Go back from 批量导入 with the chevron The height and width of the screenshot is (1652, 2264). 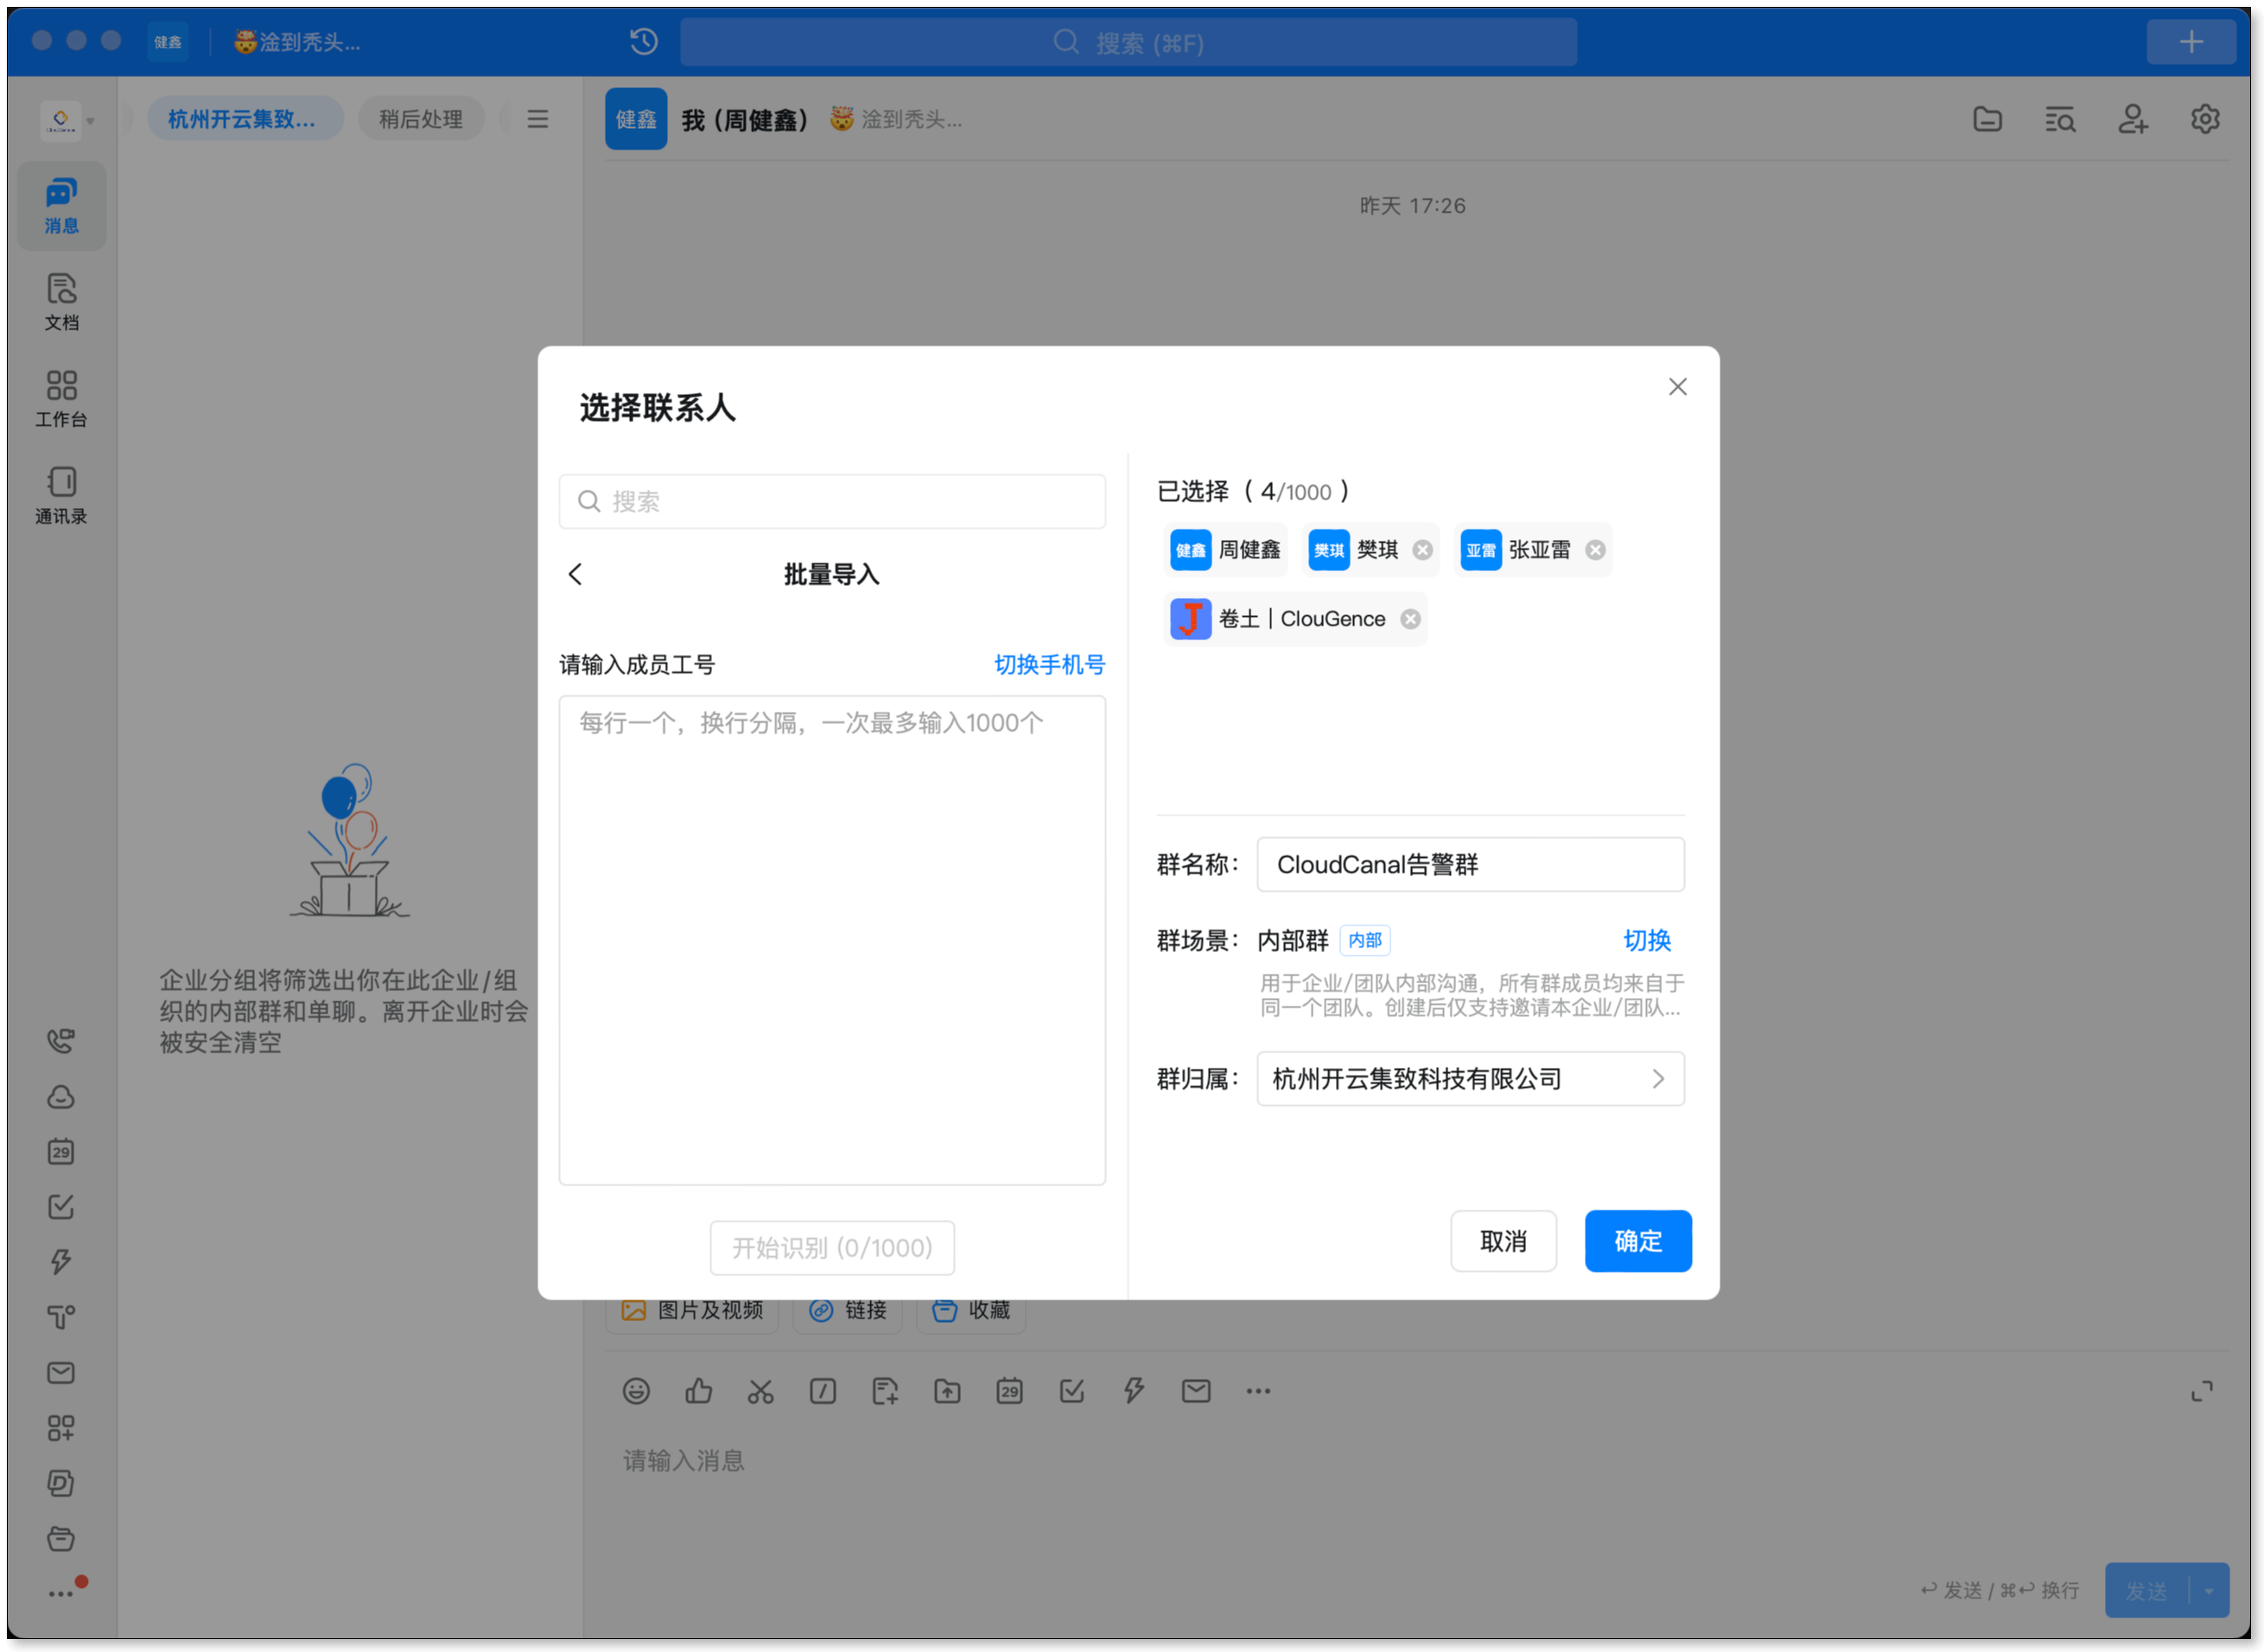click(x=575, y=574)
